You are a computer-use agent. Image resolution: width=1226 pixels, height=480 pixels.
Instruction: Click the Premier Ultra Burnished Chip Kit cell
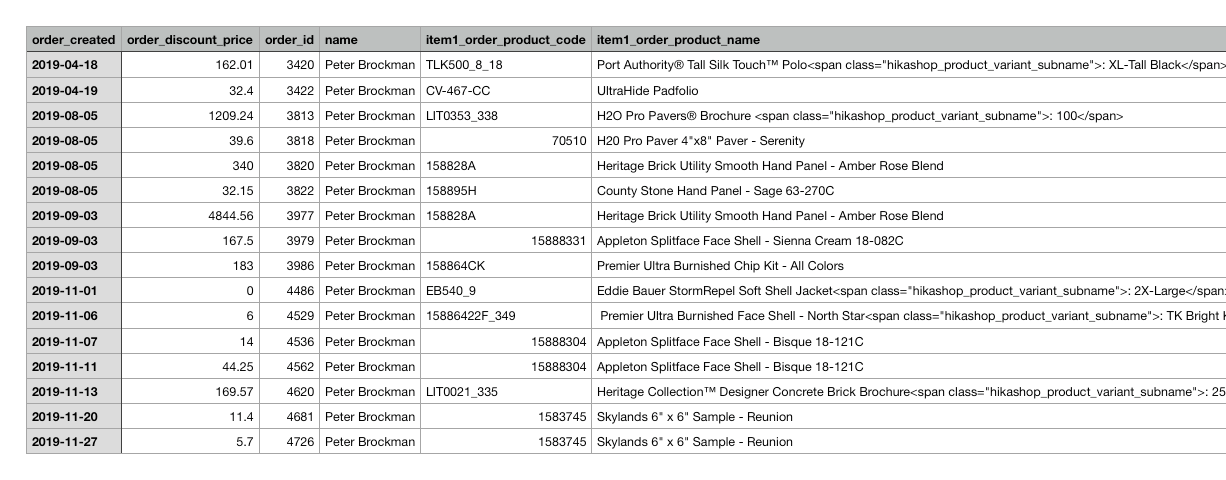pos(908,266)
